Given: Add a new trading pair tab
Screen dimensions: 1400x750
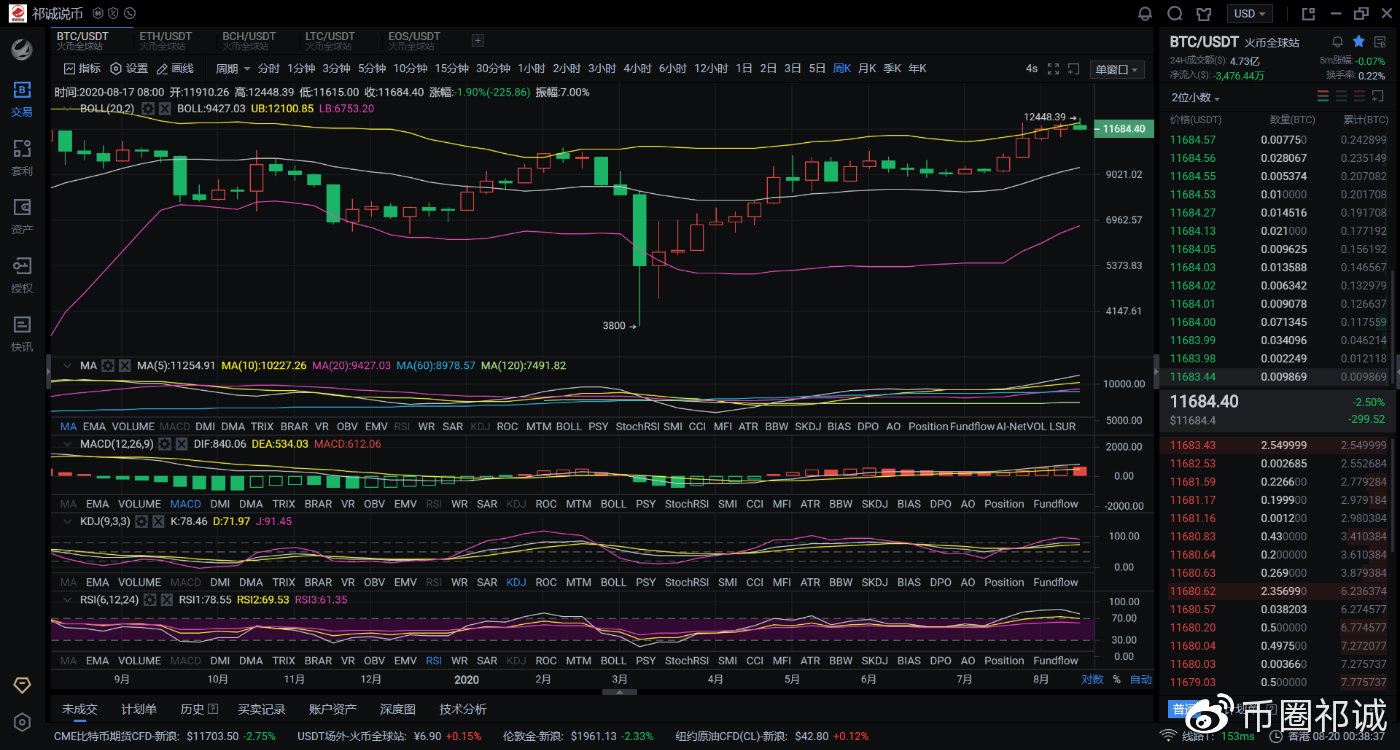Looking at the screenshot, I should (x=478, y=40).
